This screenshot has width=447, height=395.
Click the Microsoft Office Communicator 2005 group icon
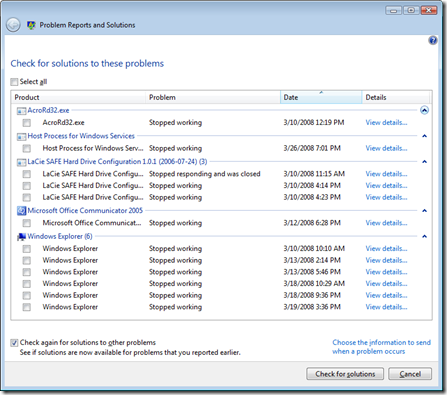pyautogui.click(x=21, y=211)
